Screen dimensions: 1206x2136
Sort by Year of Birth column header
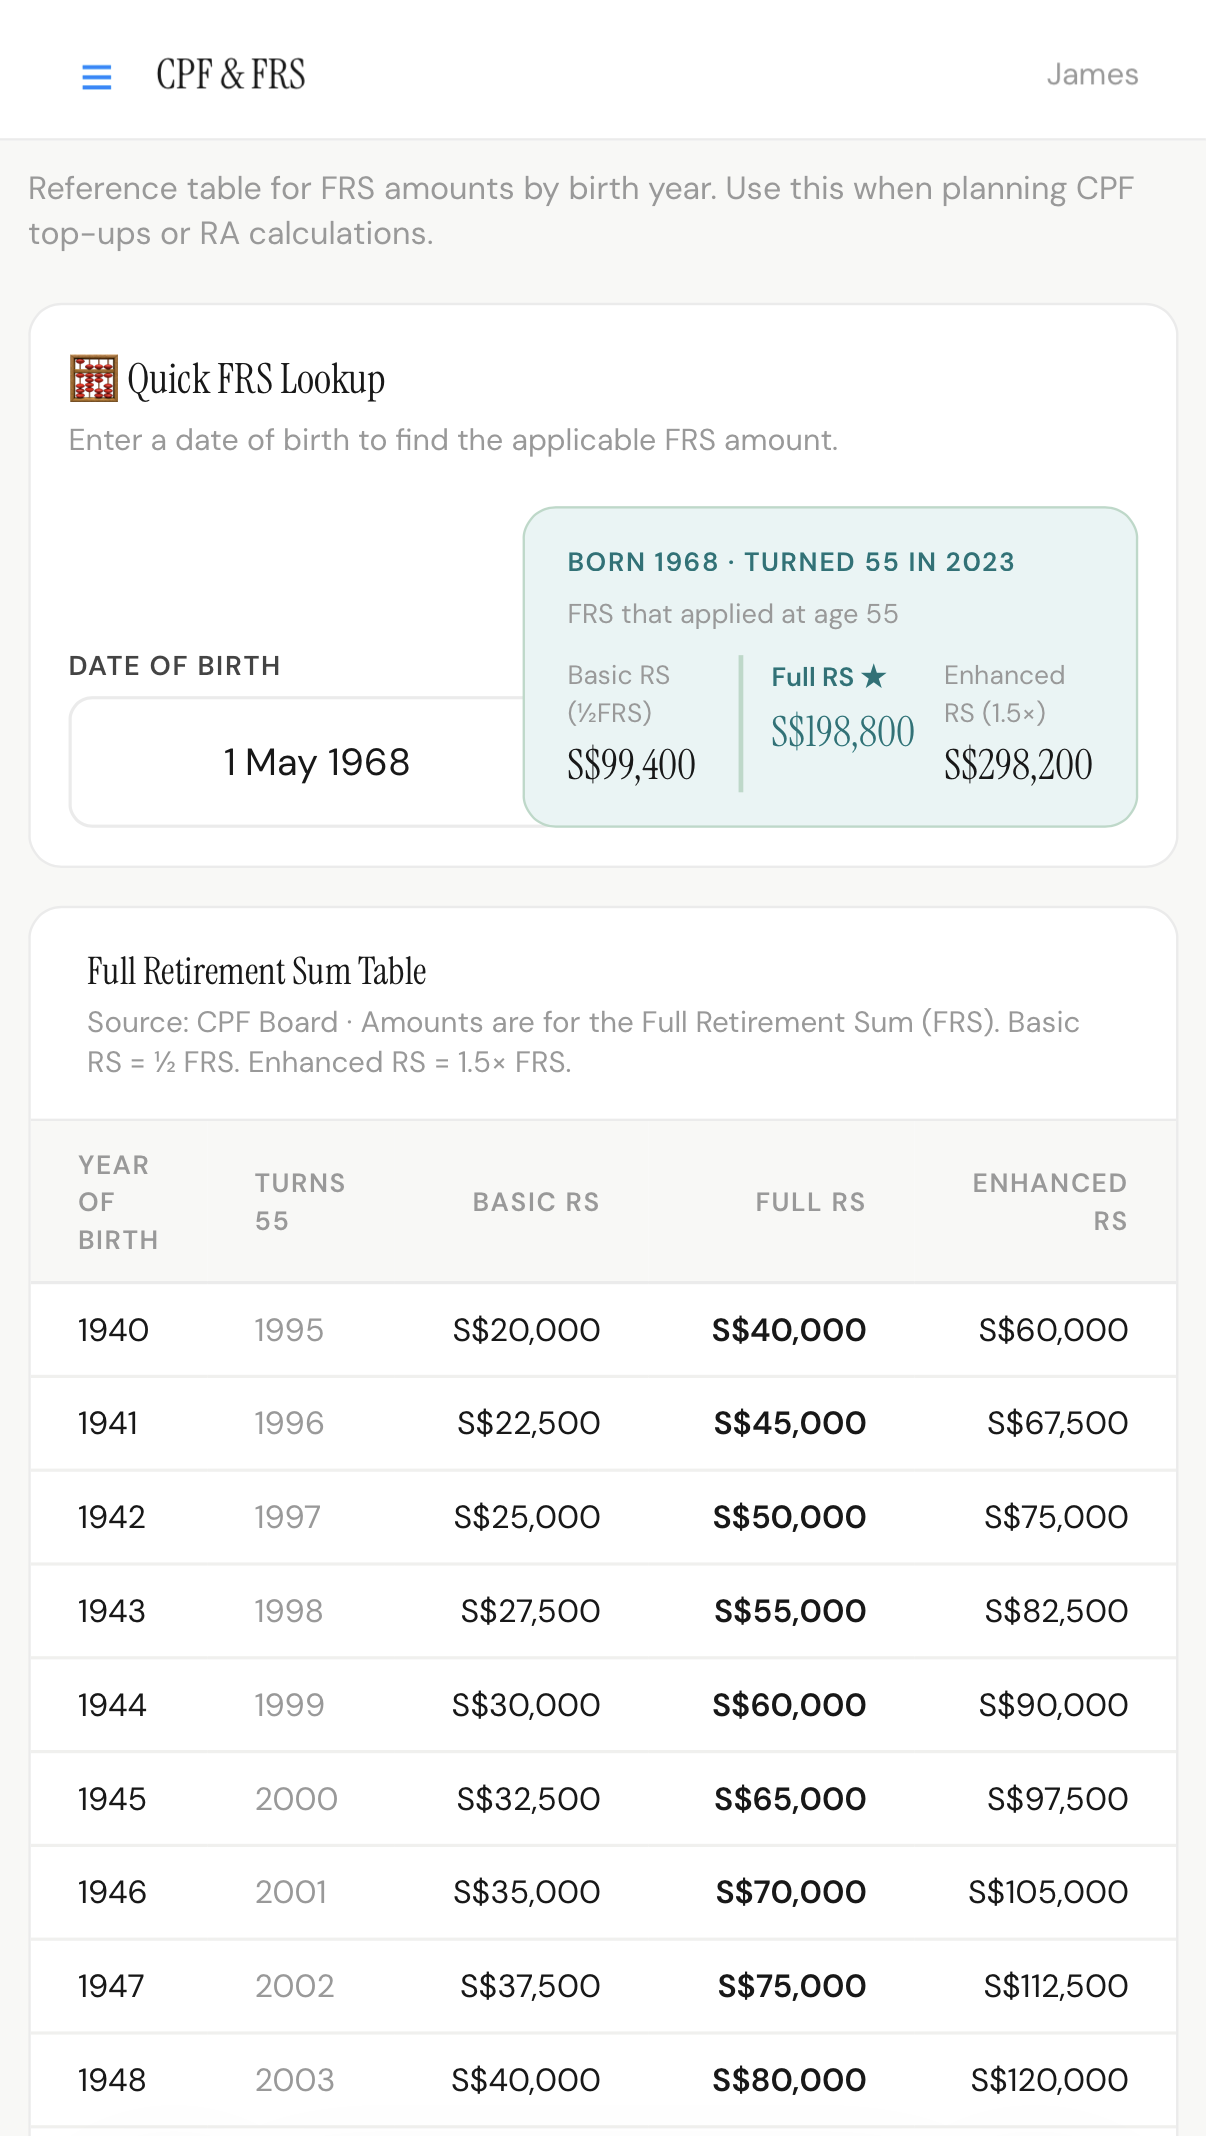[x=118, y=1202]
